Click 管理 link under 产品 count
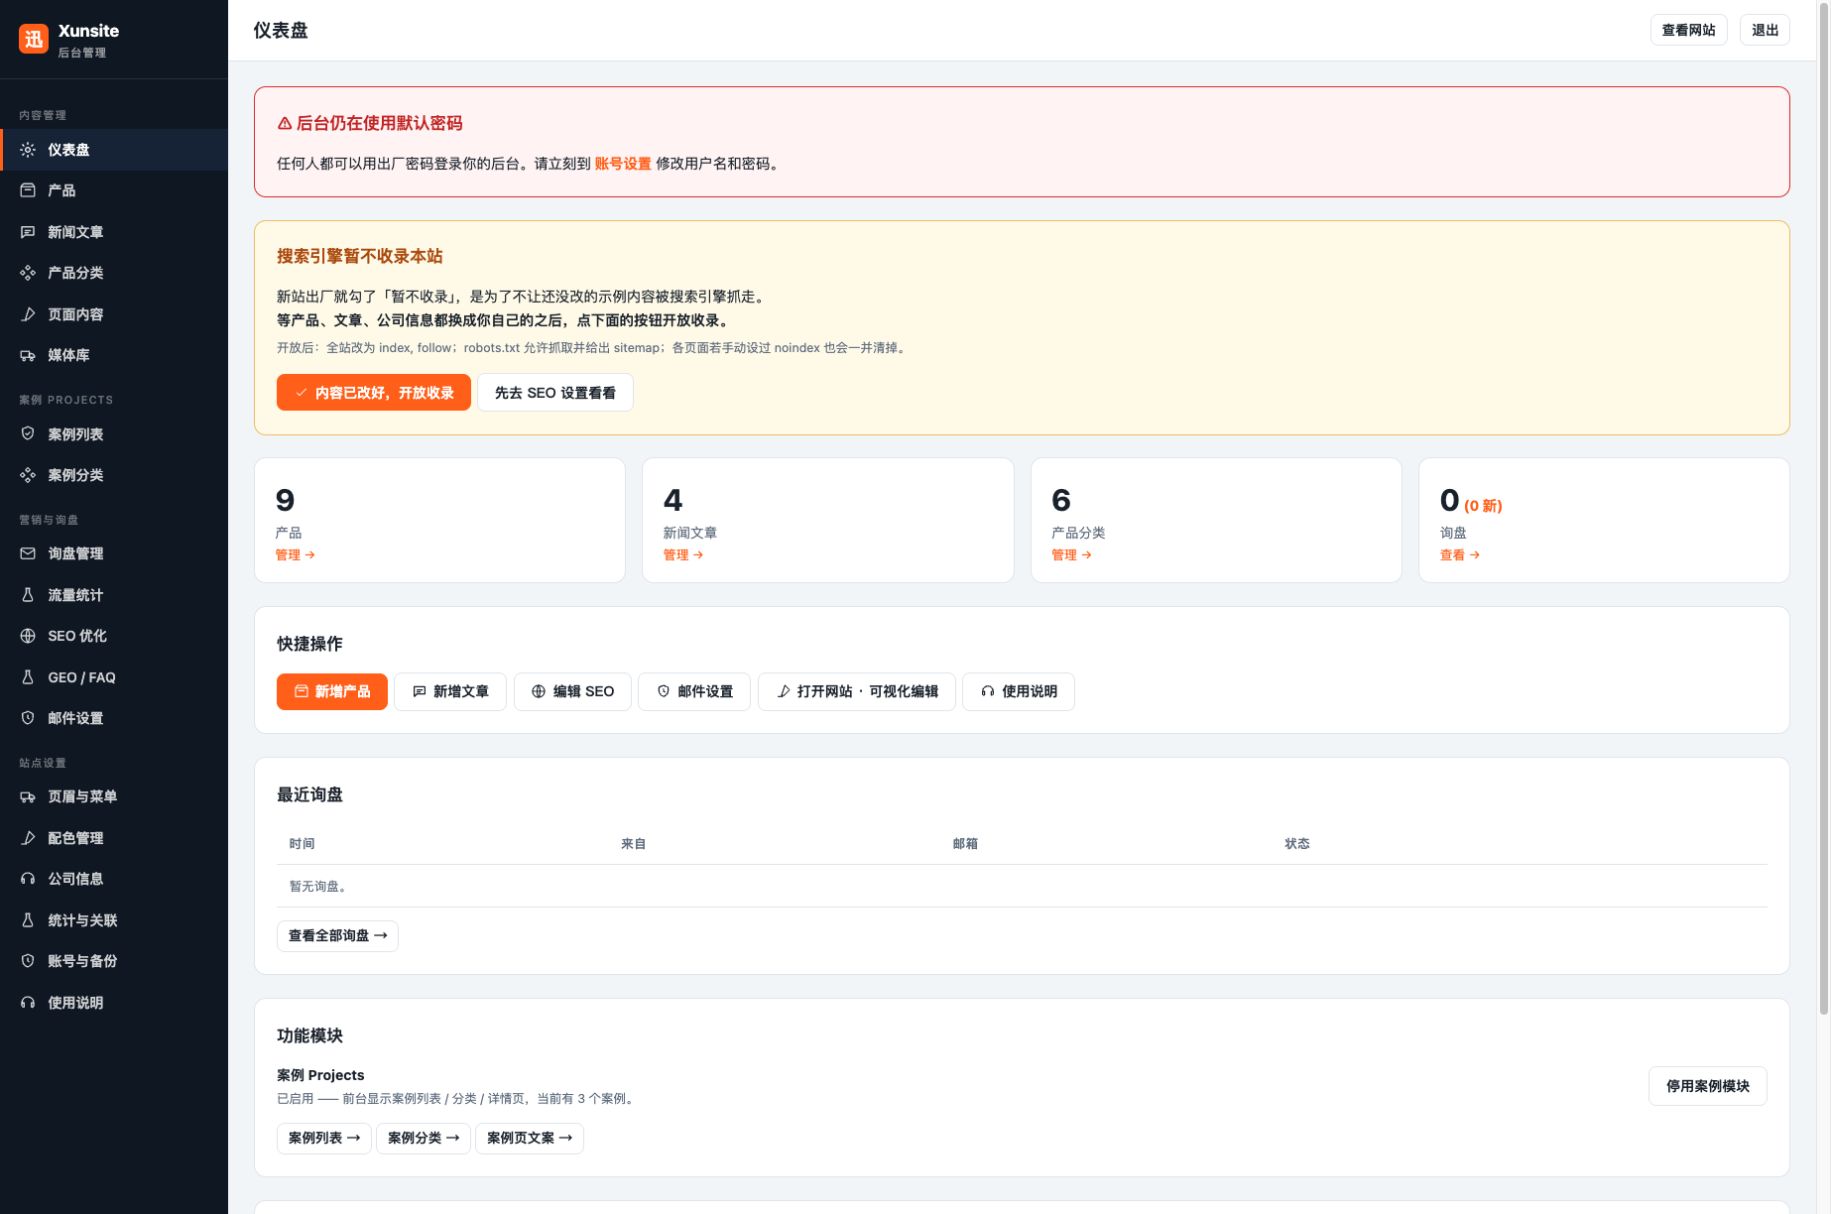Screen dimensions: 1831x1214 [295, 555]
